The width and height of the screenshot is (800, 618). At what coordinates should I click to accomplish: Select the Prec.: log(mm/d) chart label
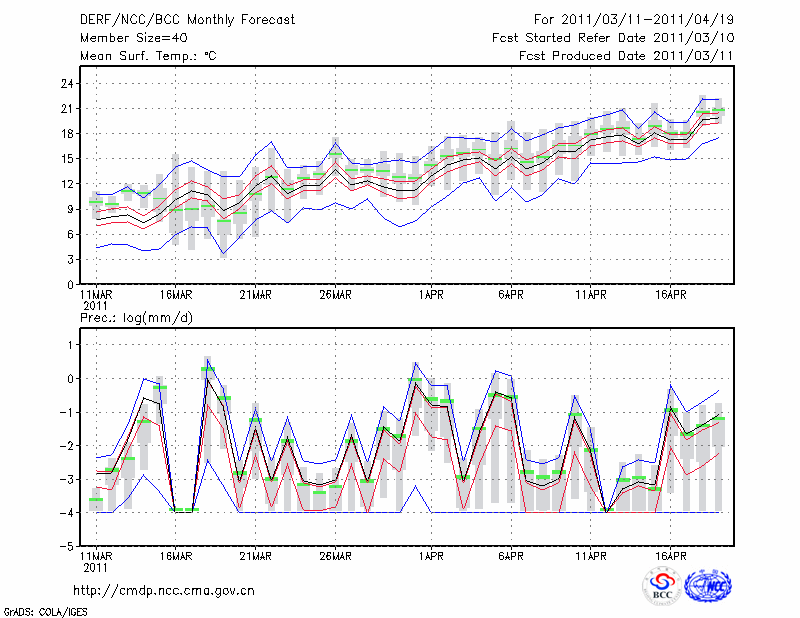point(134,317)
